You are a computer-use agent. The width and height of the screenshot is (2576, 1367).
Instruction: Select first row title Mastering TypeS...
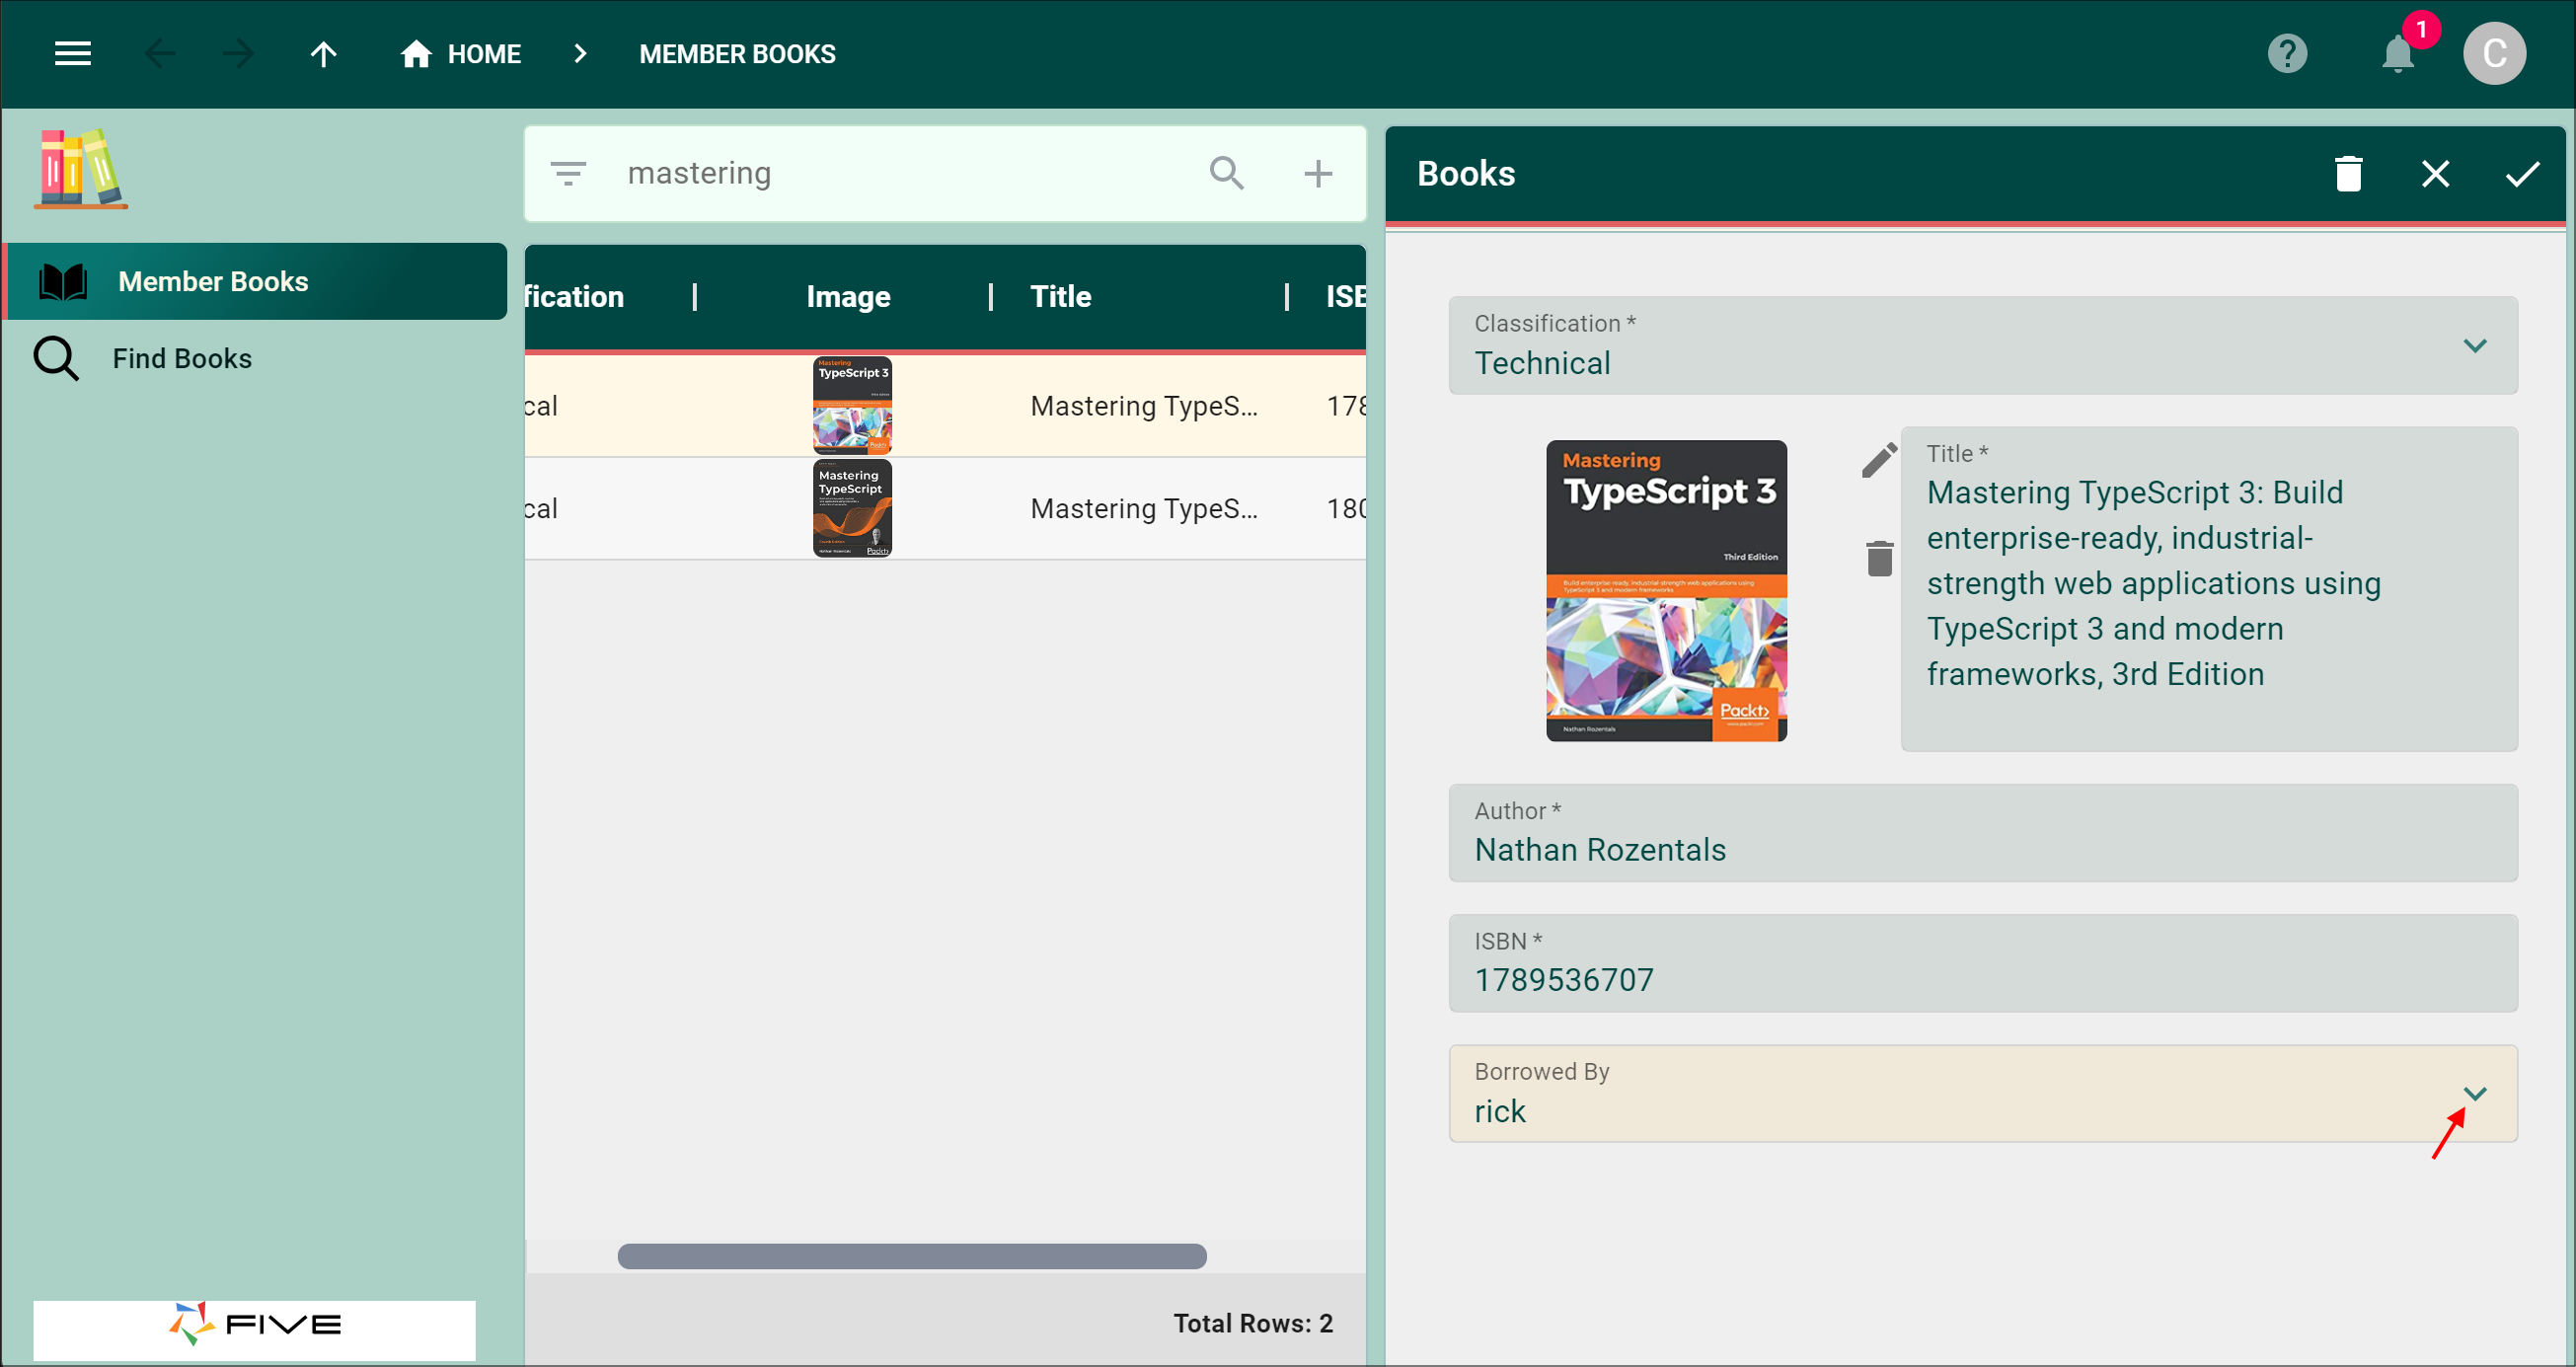(x=1144, y=406)
